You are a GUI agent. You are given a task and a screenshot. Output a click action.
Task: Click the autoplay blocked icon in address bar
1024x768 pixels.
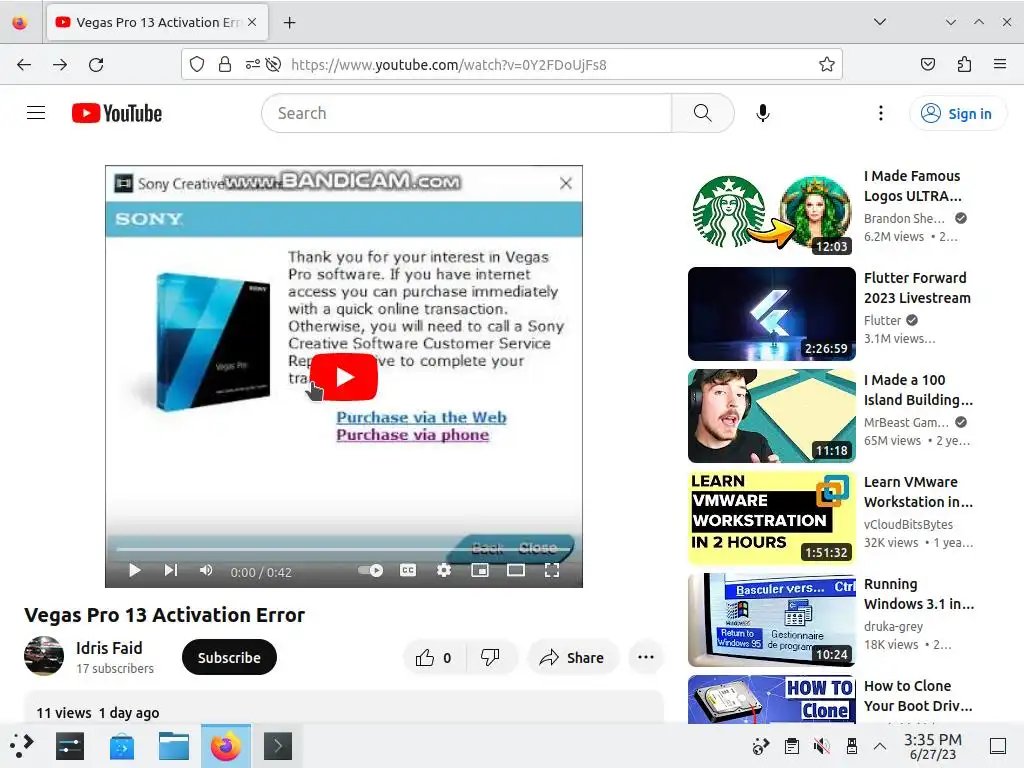(x=274, y=64)
